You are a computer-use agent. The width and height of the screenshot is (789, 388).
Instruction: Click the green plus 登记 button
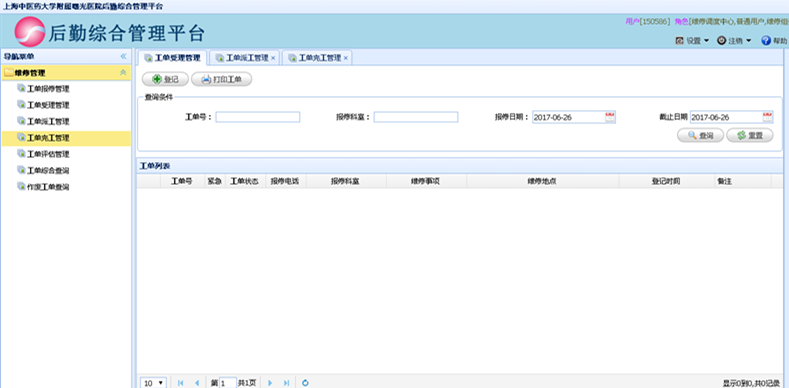(166, 80)
